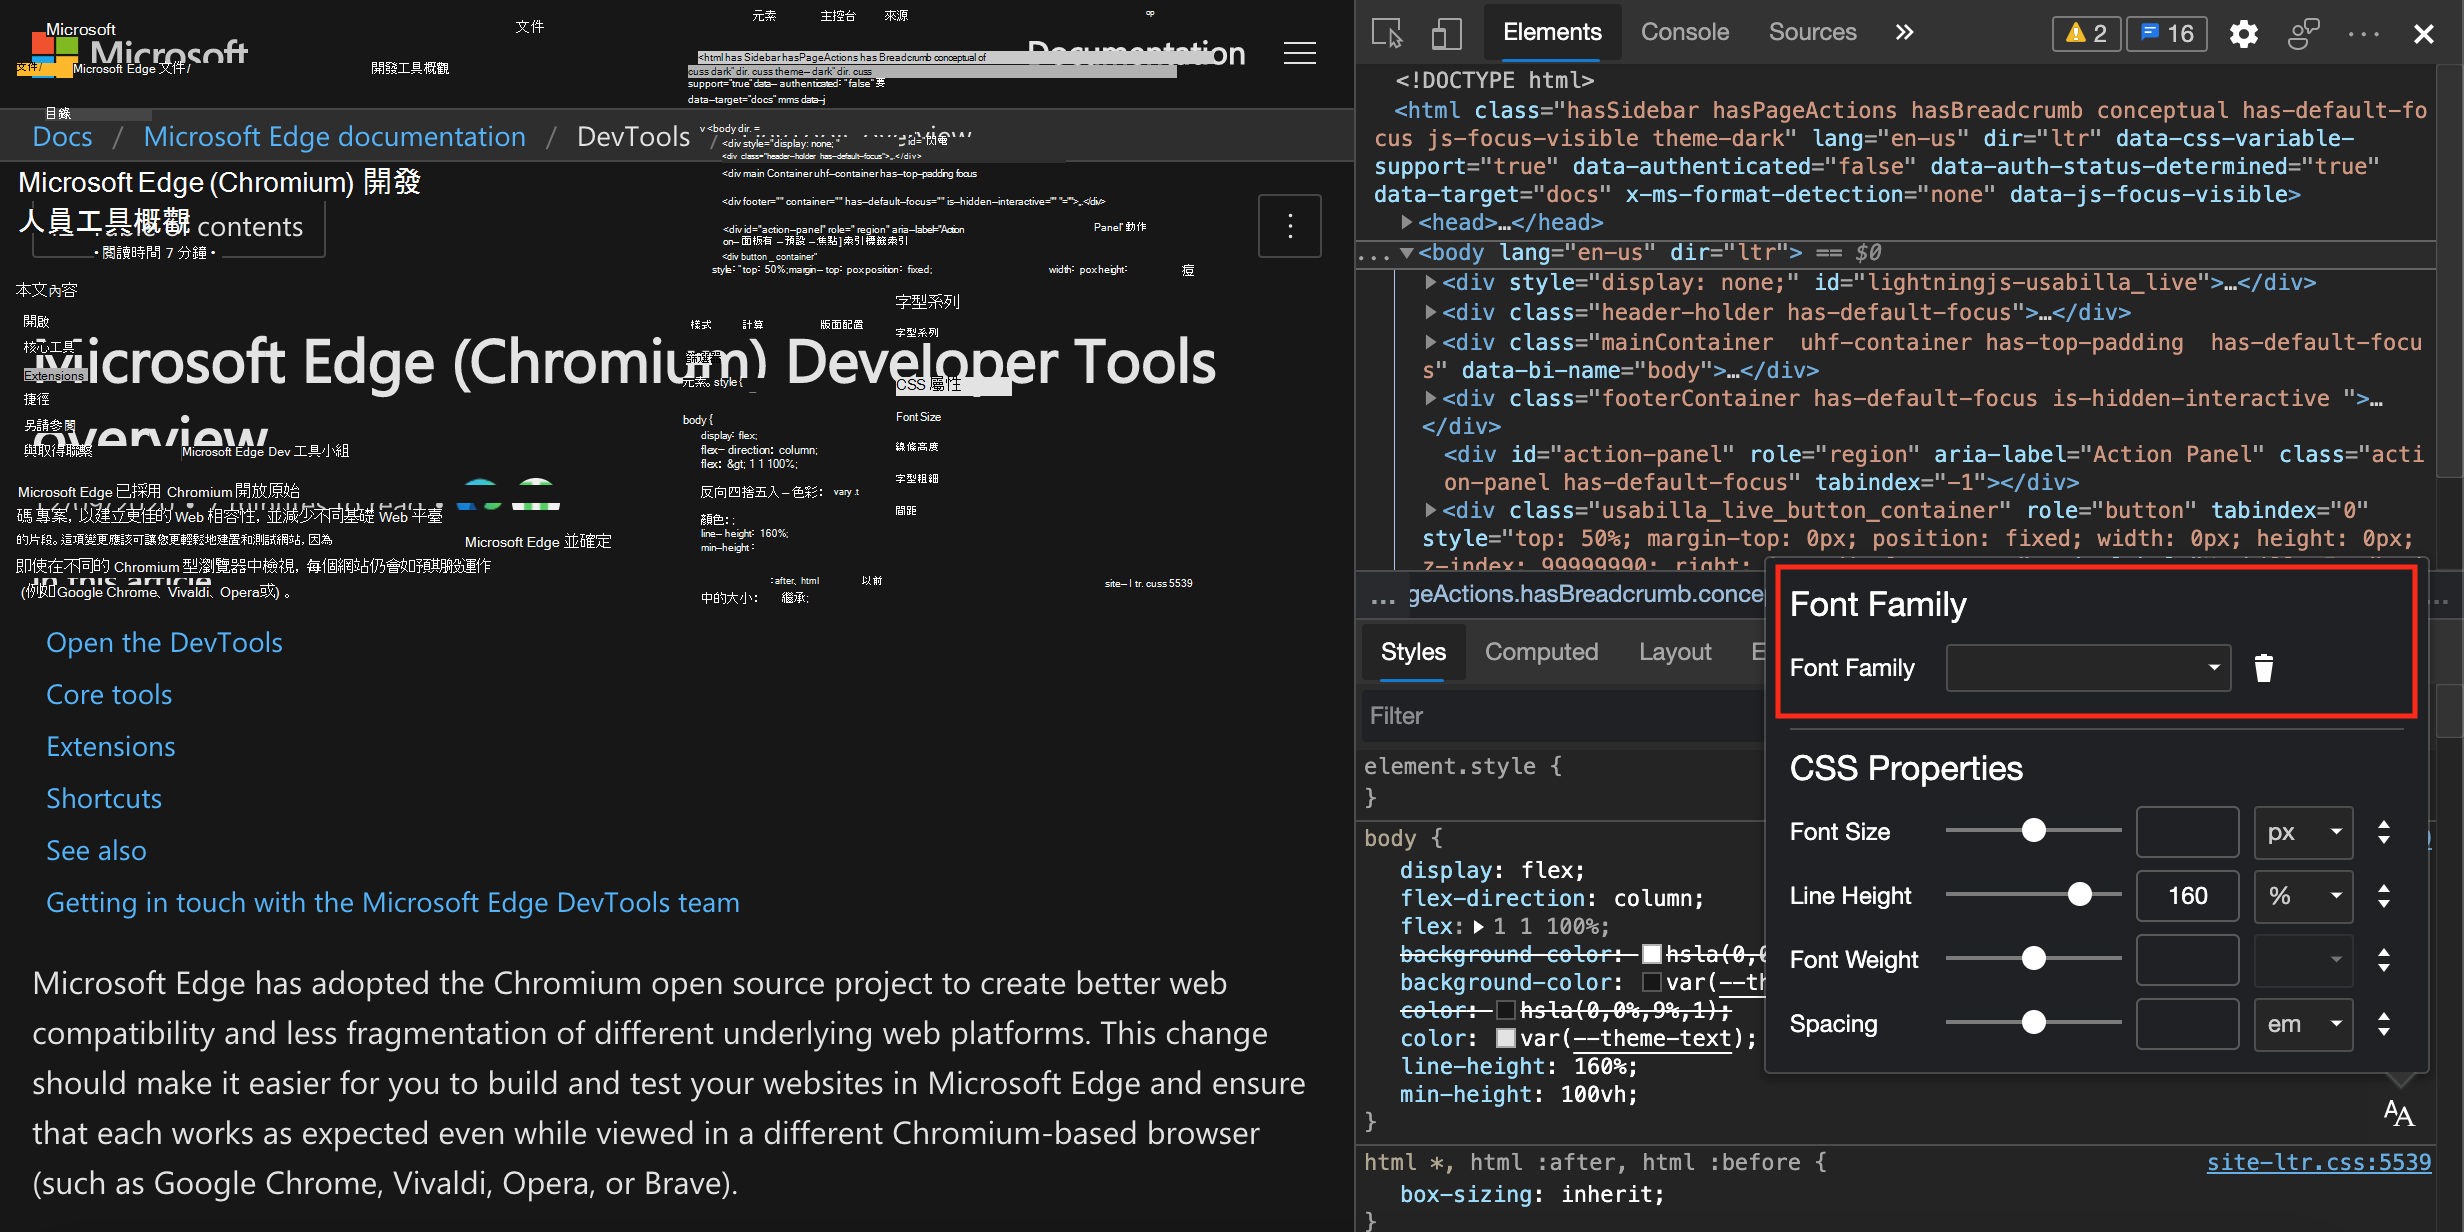This screenshot has height=1232, width=2464.
Task: Delete Font Family with trash icon
Action: point(2264,668)
